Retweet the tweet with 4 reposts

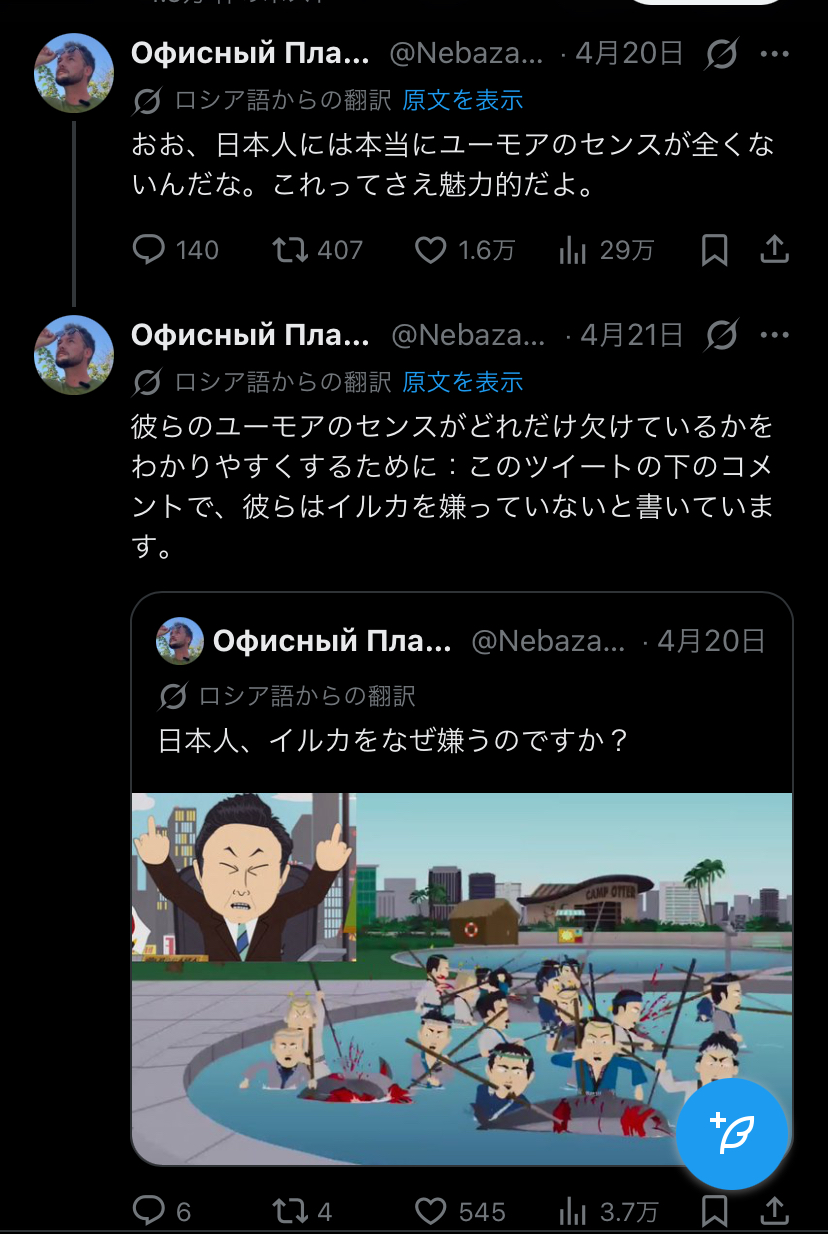click(x=291, y=1212)
